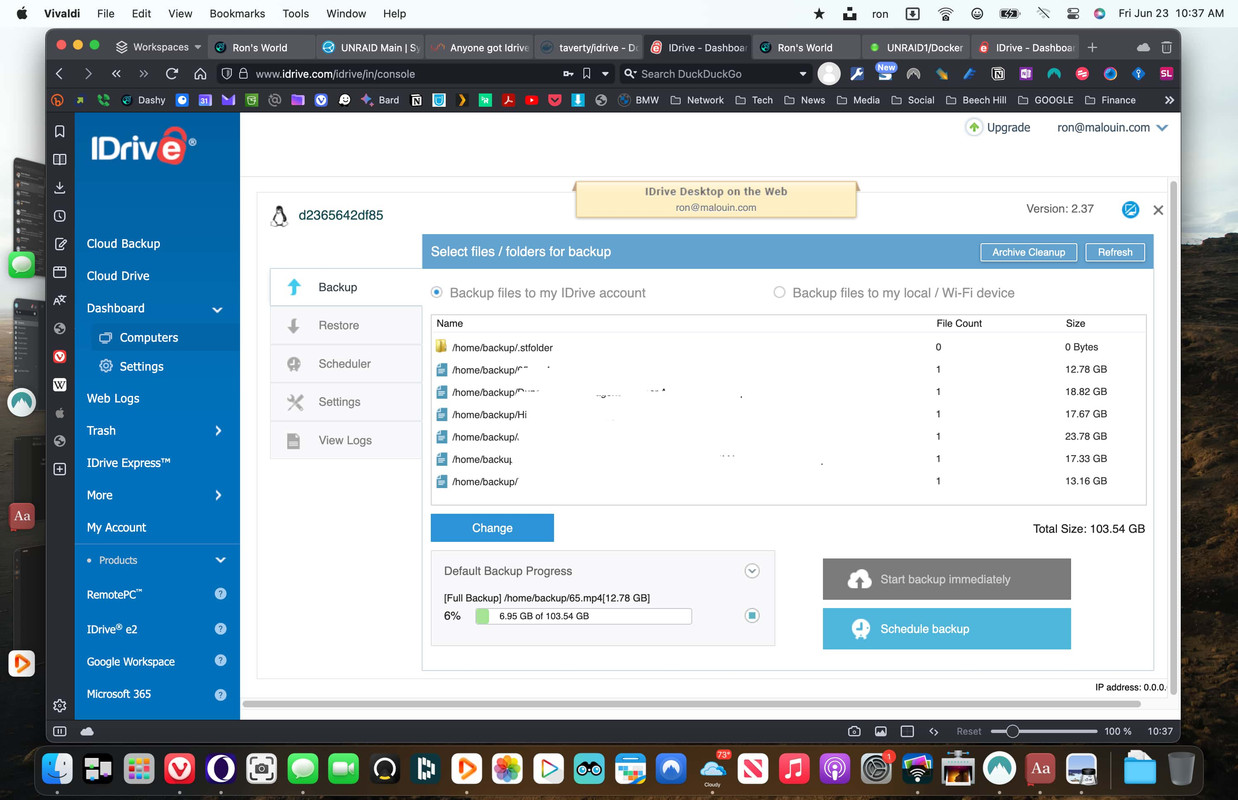Viewport: 1238px width, 800px height.
Task: Open Vivaldi settings gear in the side panel
Action: point(60,705)
